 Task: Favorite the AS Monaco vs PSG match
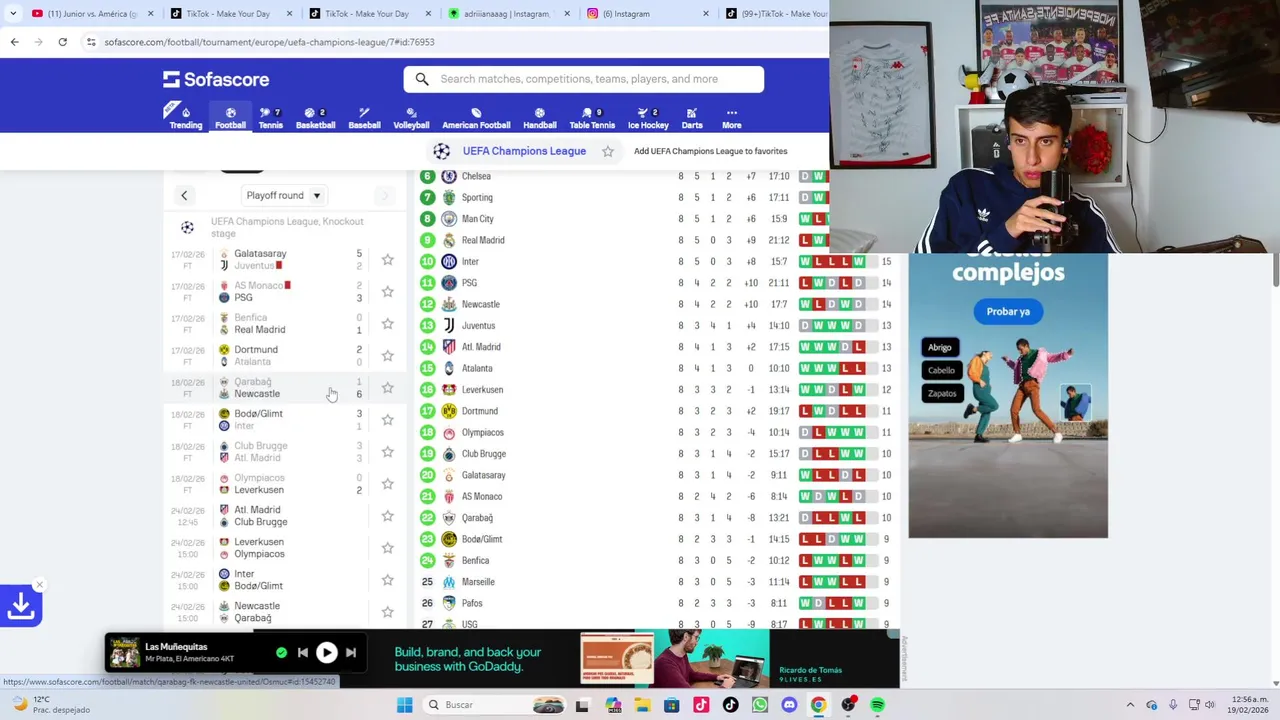pyautogui.click(x=387, y=292)
